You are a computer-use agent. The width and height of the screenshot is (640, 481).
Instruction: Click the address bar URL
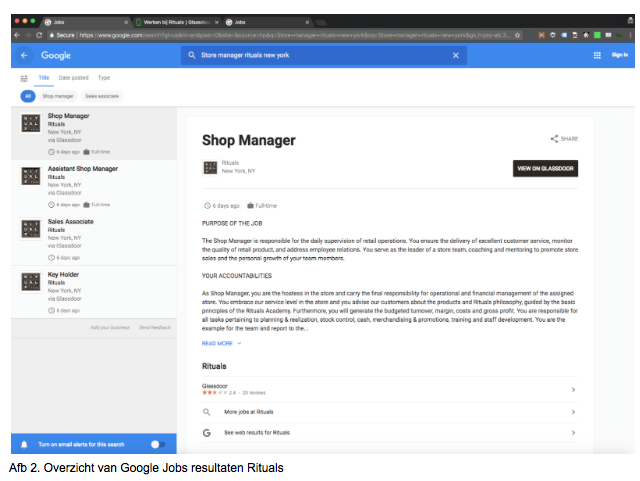click(x=294, y=35)
